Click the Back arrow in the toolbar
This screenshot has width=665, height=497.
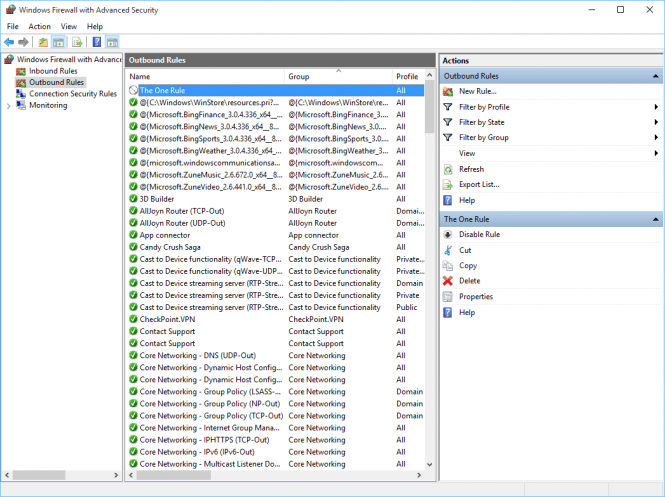click(x=9, y=42)
